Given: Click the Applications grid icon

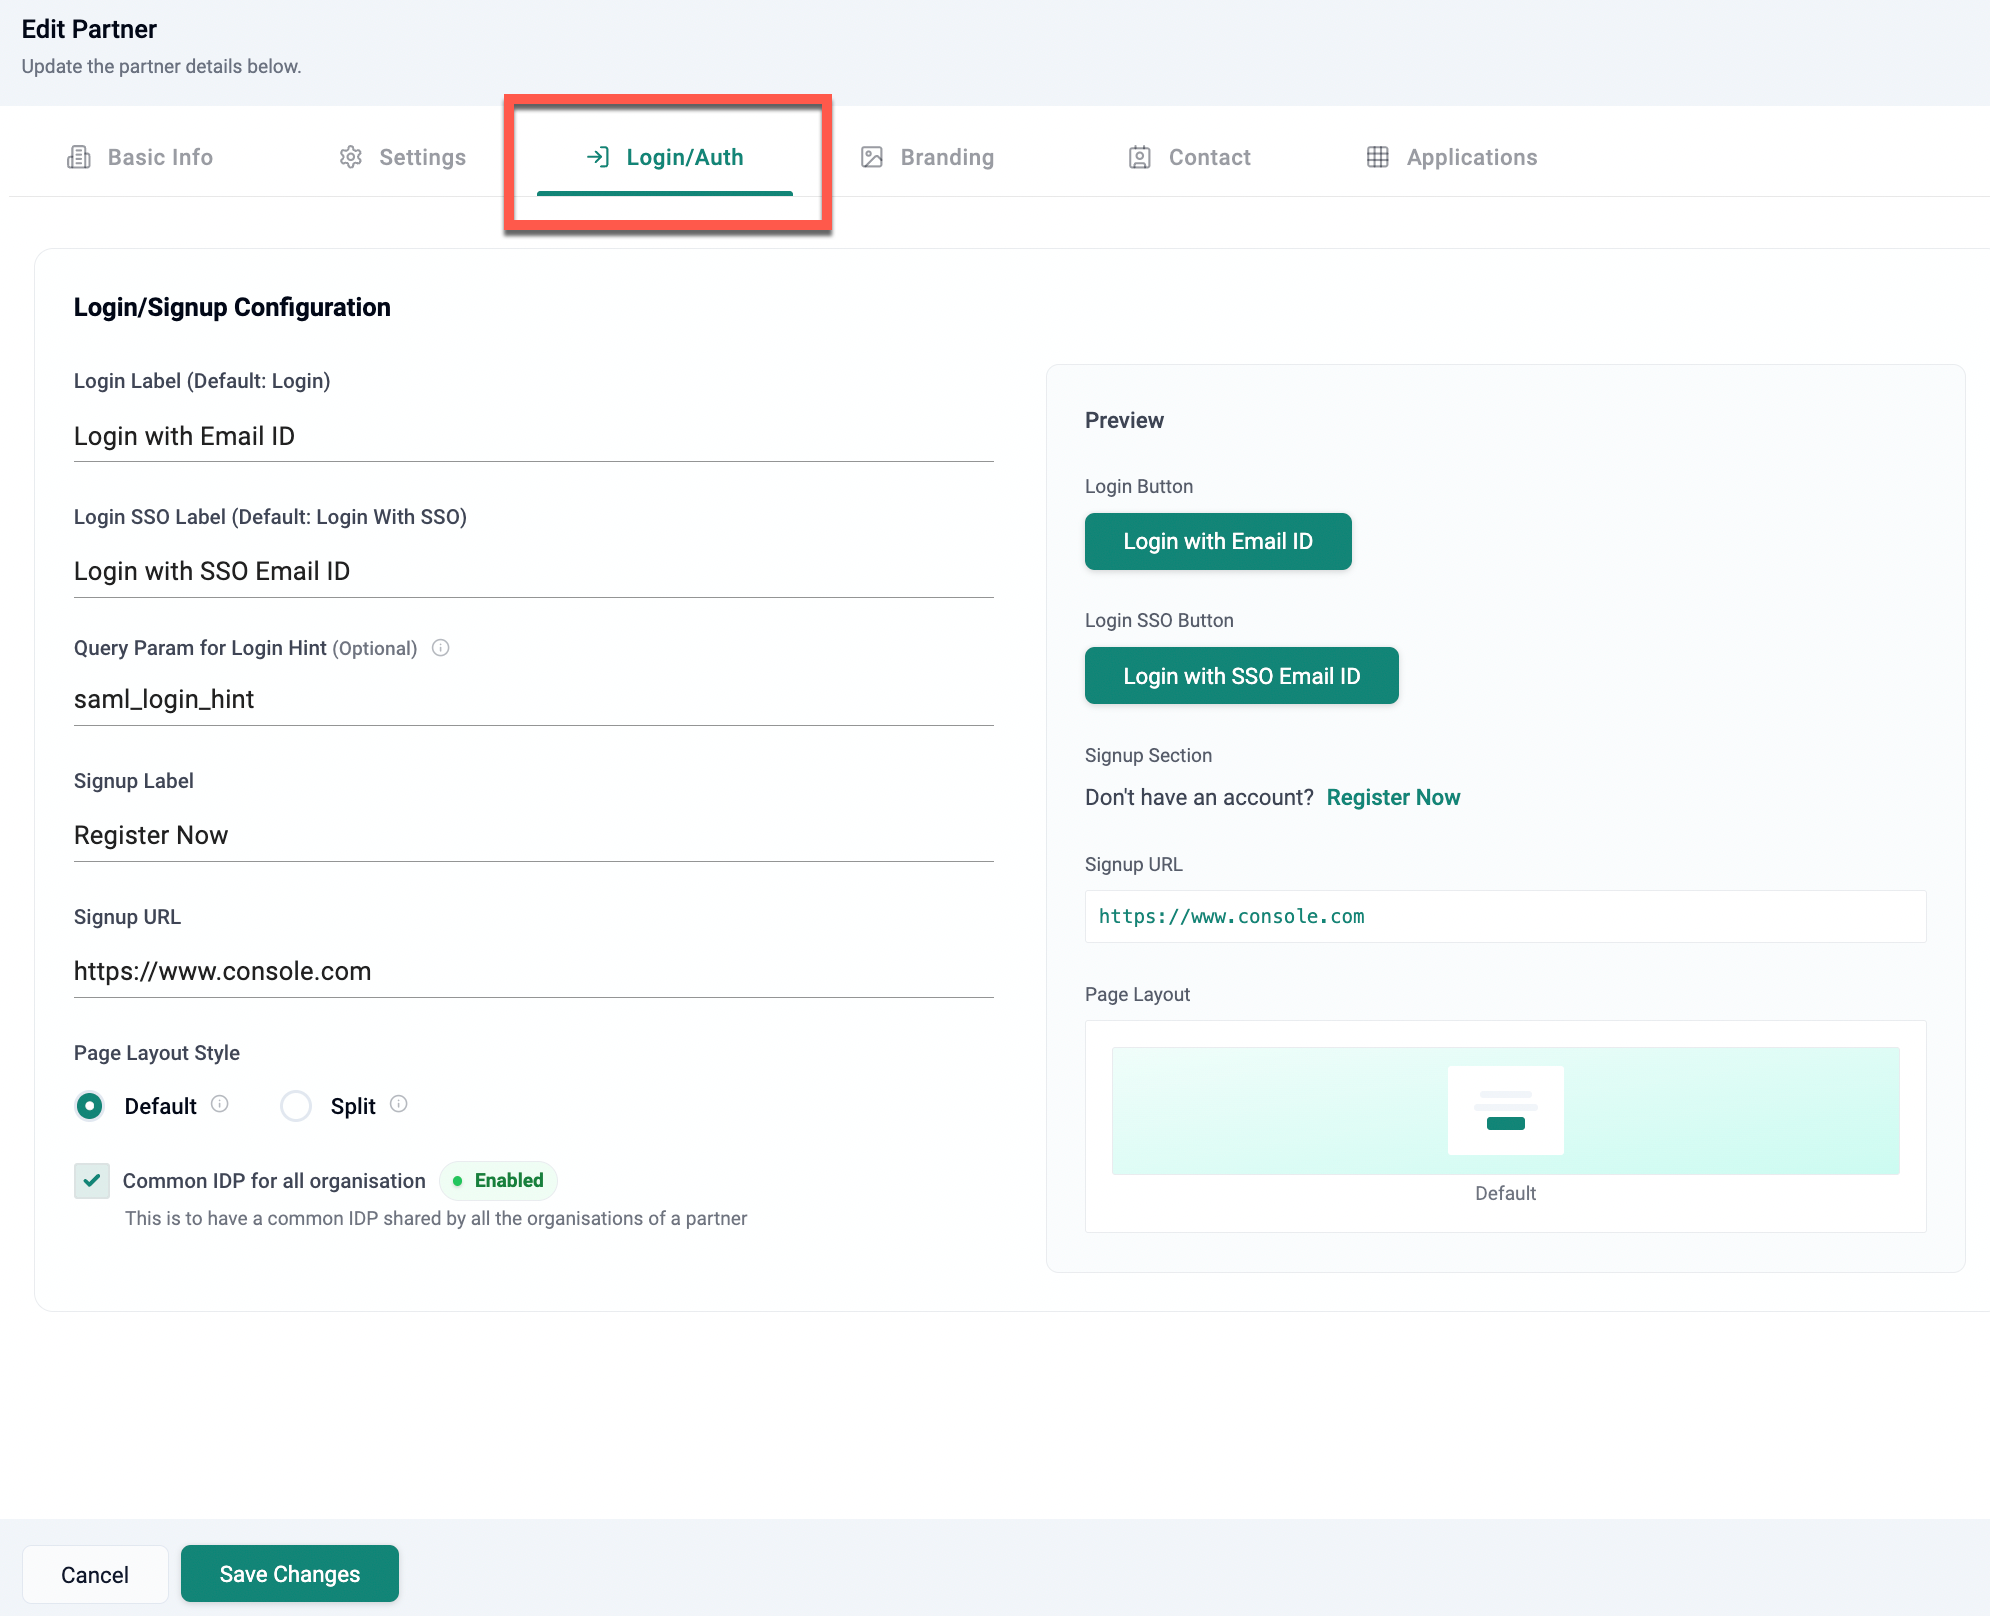Looking at the screenshot, I should pyautogui.click(x=1377, y=157).
